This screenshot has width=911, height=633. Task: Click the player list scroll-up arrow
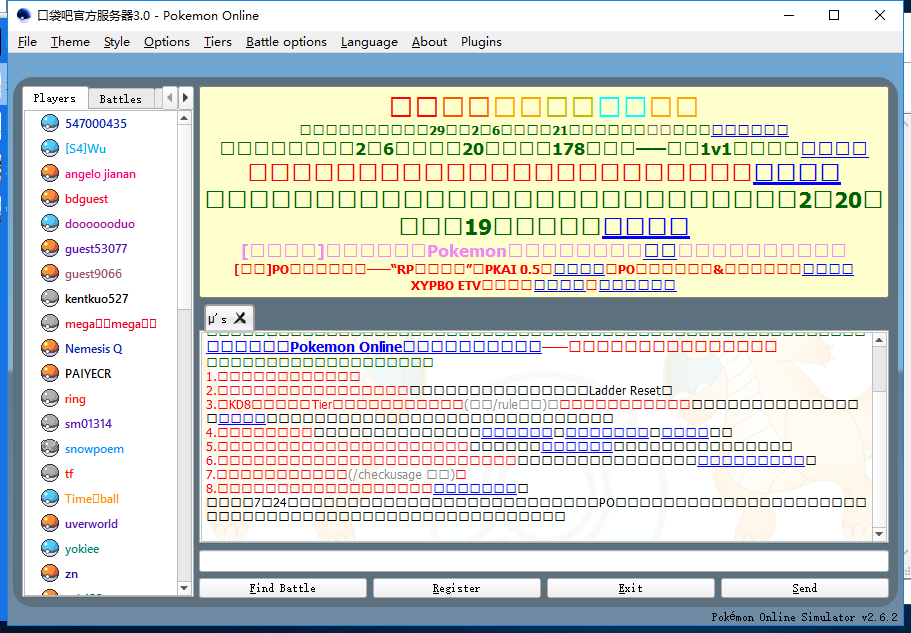click(x=184, y=118)
